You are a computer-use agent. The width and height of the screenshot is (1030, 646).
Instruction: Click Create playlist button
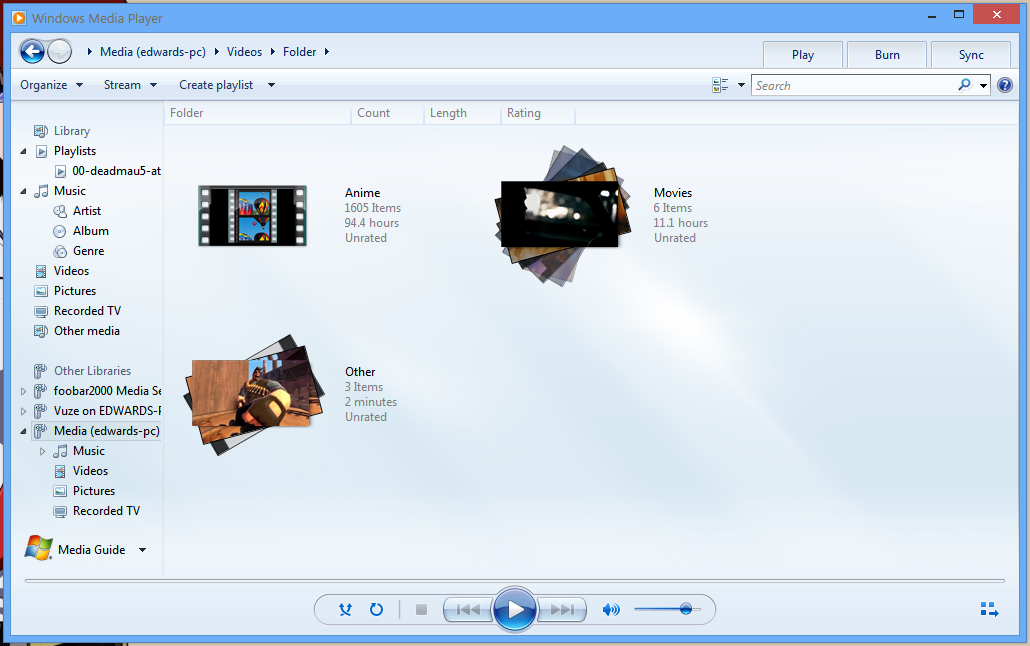tap(216, 85)
